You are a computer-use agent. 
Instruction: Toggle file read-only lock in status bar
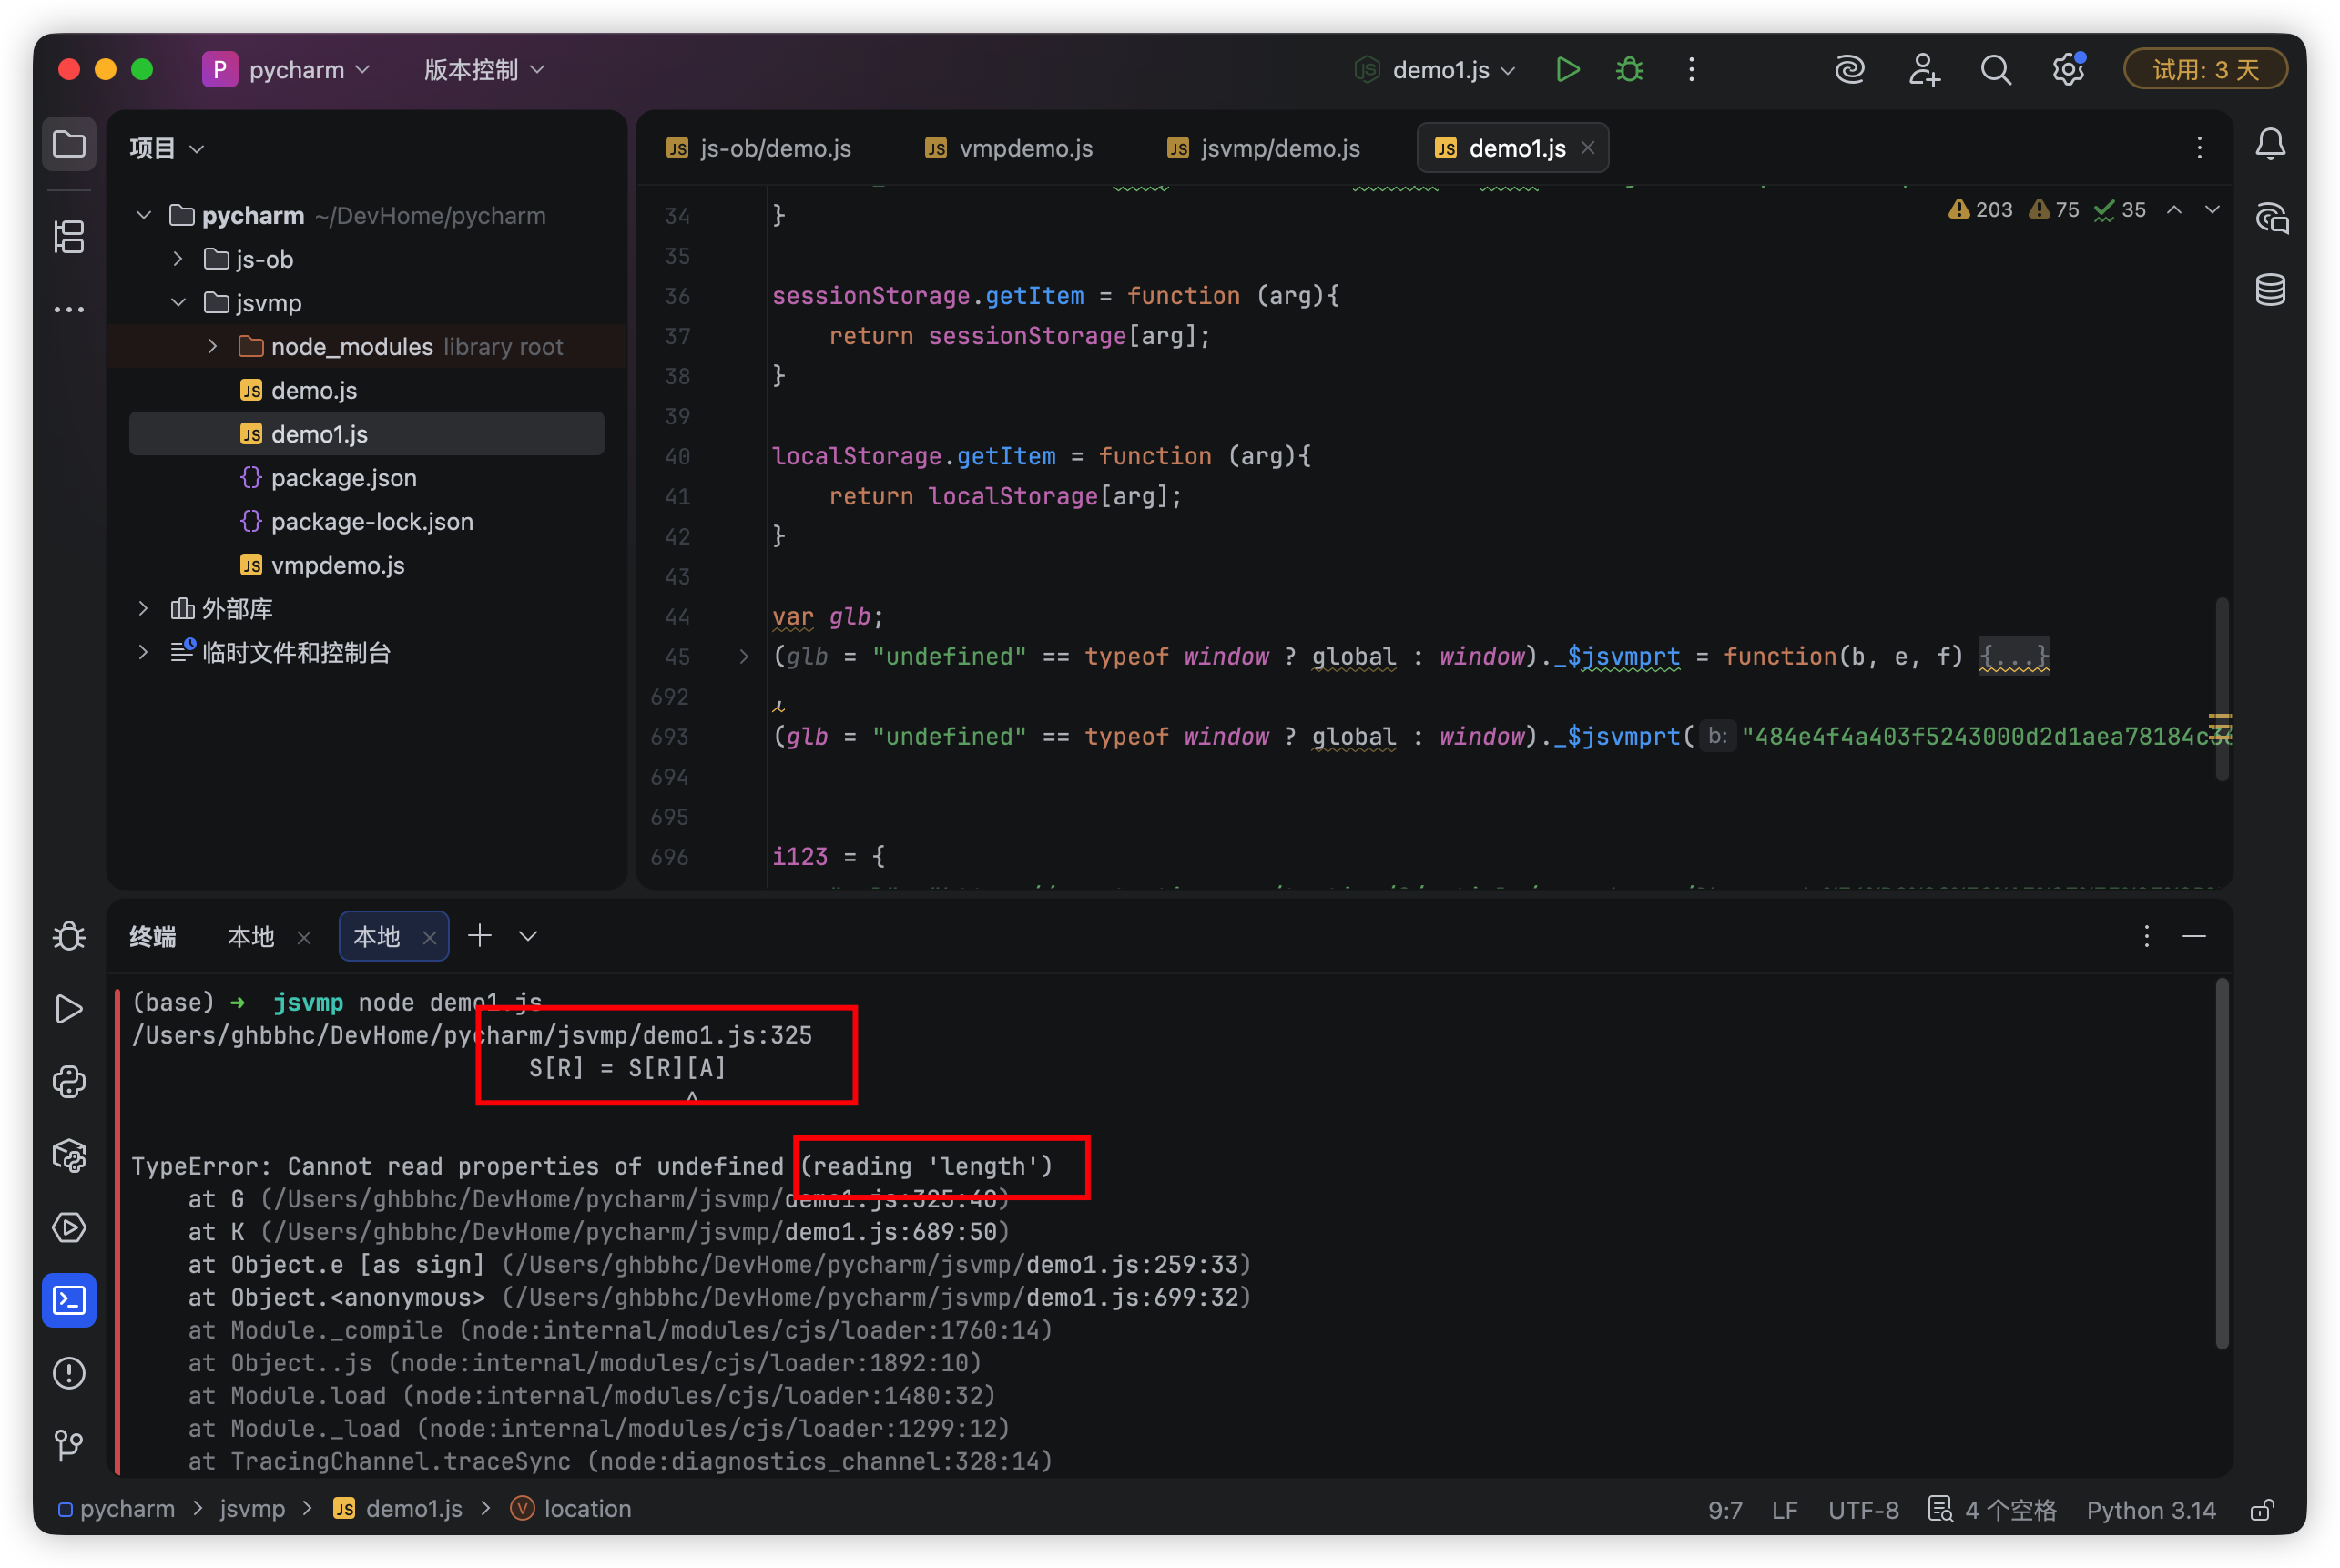pos(2261,1509)
